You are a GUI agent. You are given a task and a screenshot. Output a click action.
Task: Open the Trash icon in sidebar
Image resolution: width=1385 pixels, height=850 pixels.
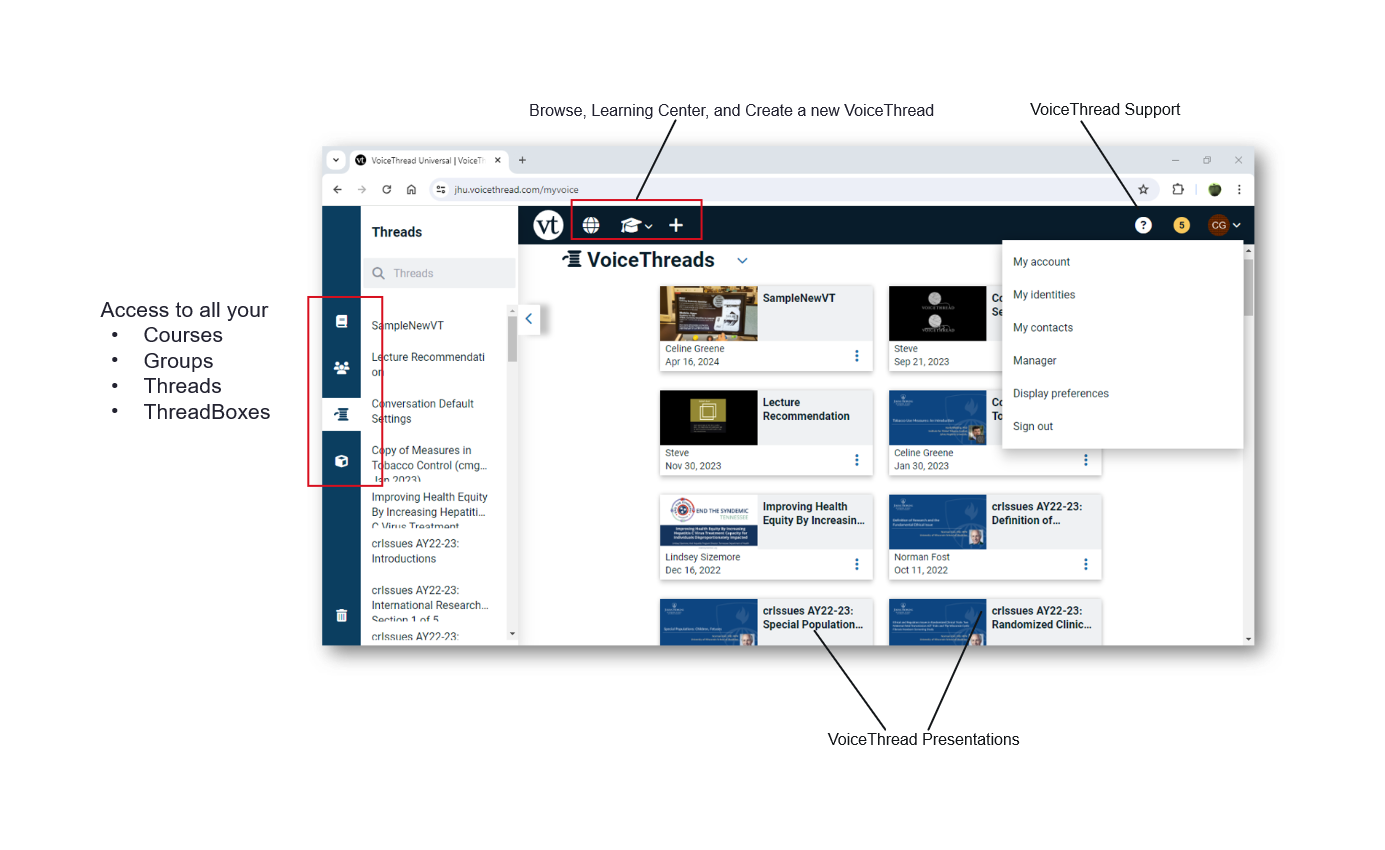click(341, 615)
